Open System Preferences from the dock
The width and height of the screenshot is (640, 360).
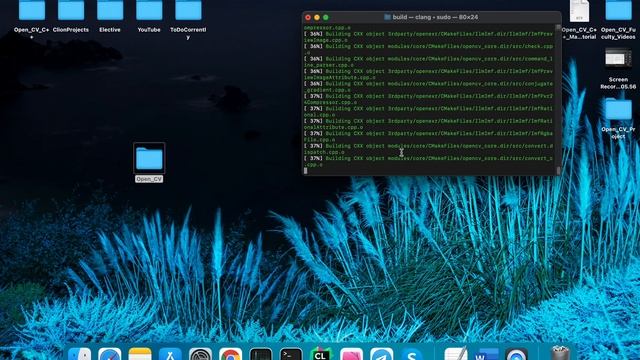(x=200, y=353)
